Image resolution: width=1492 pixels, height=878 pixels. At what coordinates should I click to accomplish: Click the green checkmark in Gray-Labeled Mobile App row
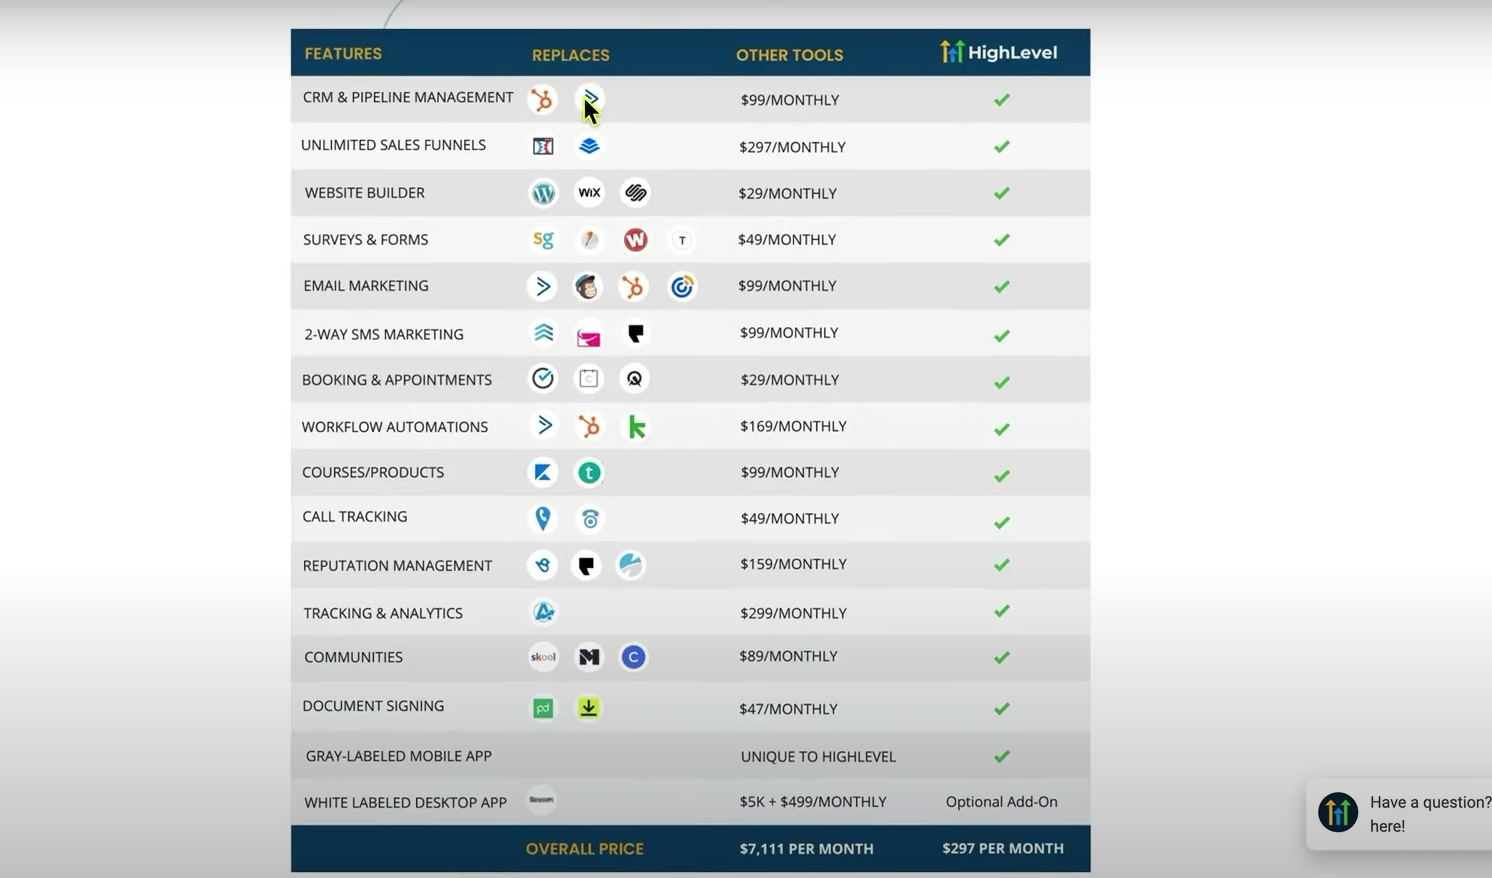coord(1001,757)
